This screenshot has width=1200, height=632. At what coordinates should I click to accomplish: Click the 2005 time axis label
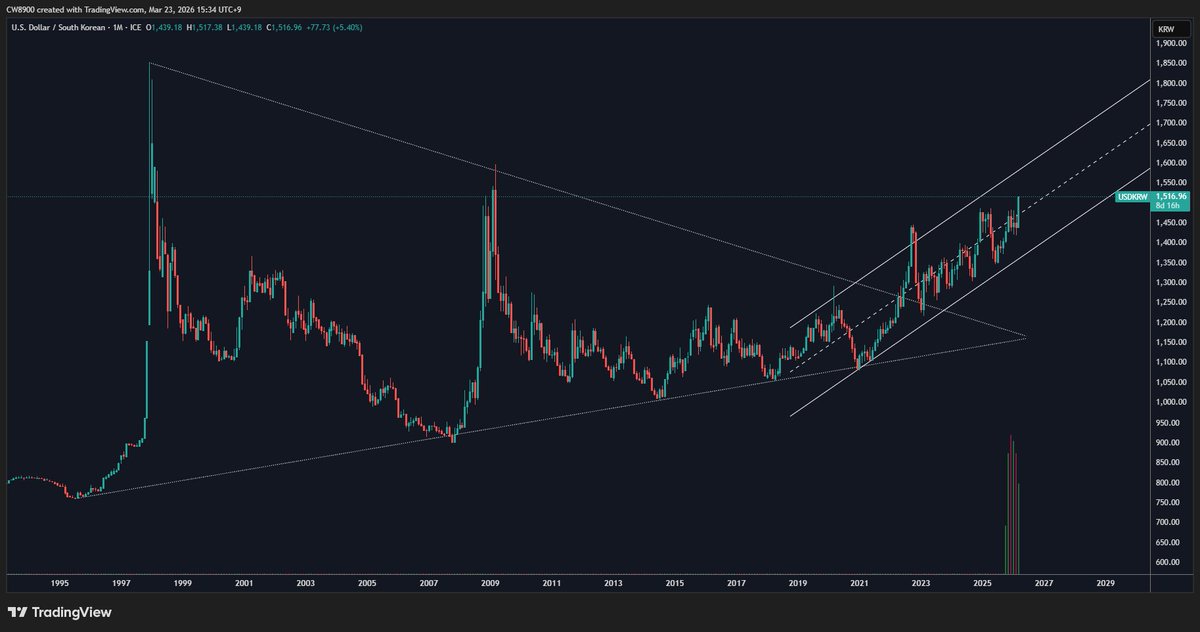point(367,582)
